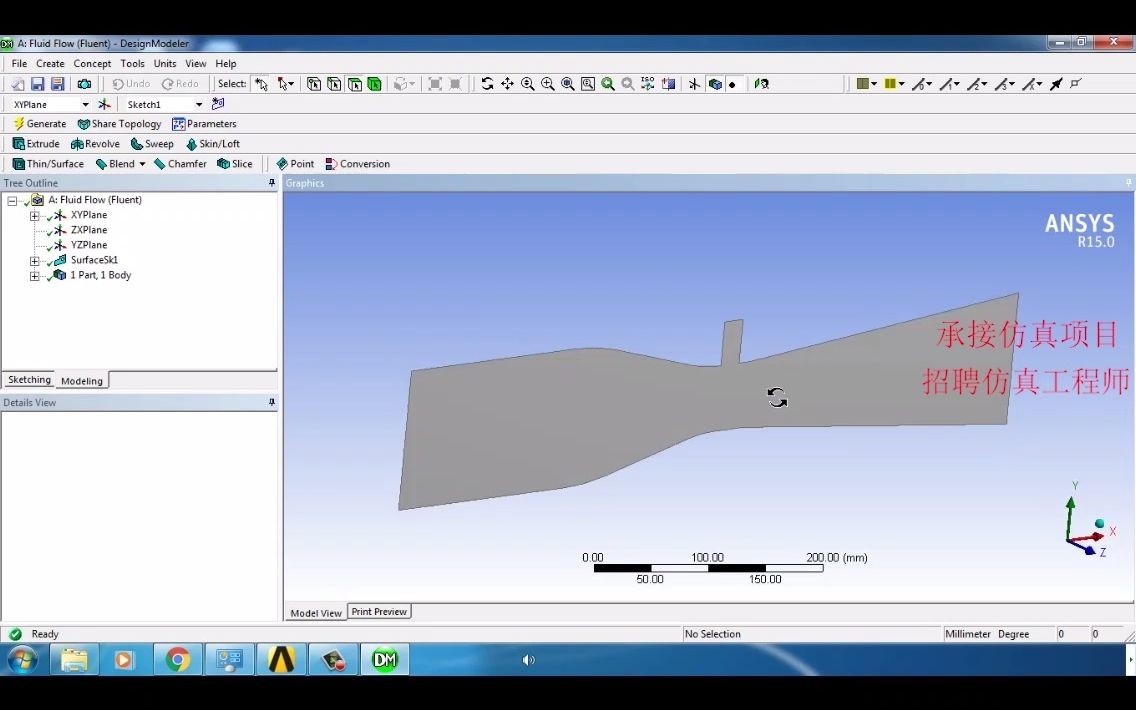Click the Share Topology button
1136x710 pixels.
point(119,123)
